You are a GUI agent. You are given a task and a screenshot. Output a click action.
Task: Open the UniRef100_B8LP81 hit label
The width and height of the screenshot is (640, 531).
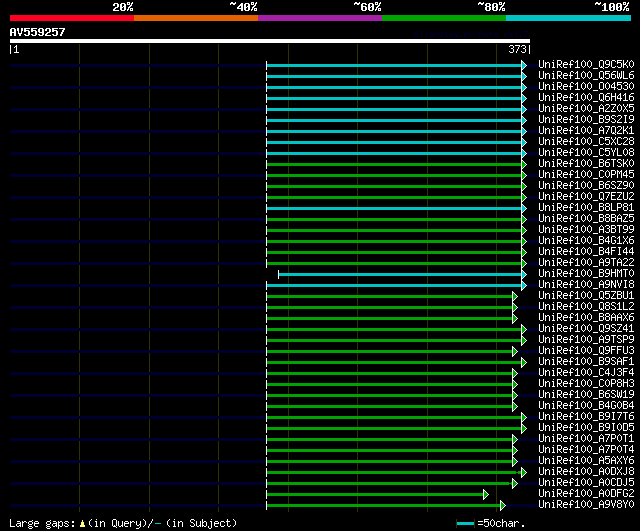tap(586, 207)
